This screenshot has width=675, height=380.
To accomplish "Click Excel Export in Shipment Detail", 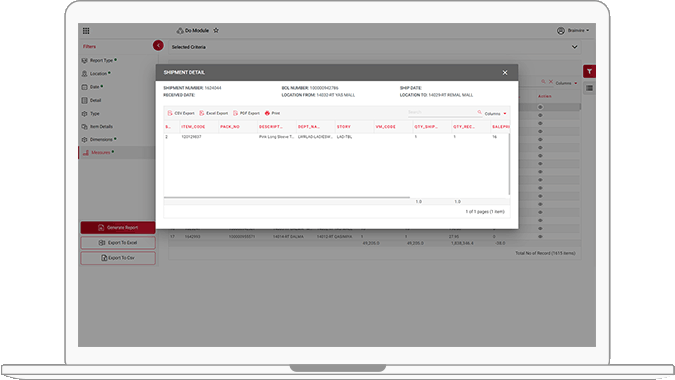I will pos(214,113).
